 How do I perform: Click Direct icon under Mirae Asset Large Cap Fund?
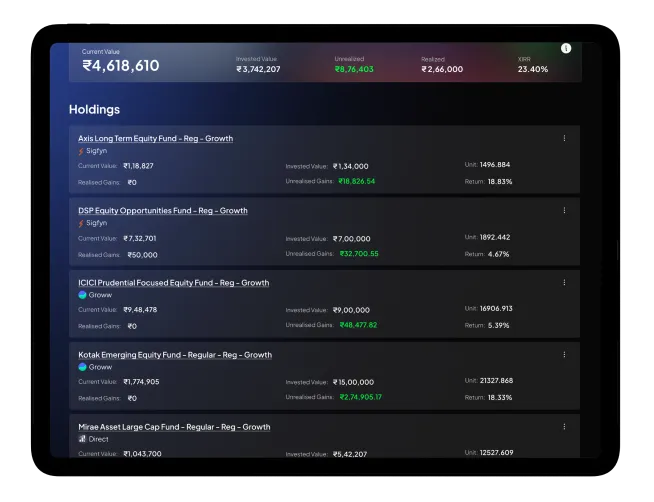click(x=82, y=439)
